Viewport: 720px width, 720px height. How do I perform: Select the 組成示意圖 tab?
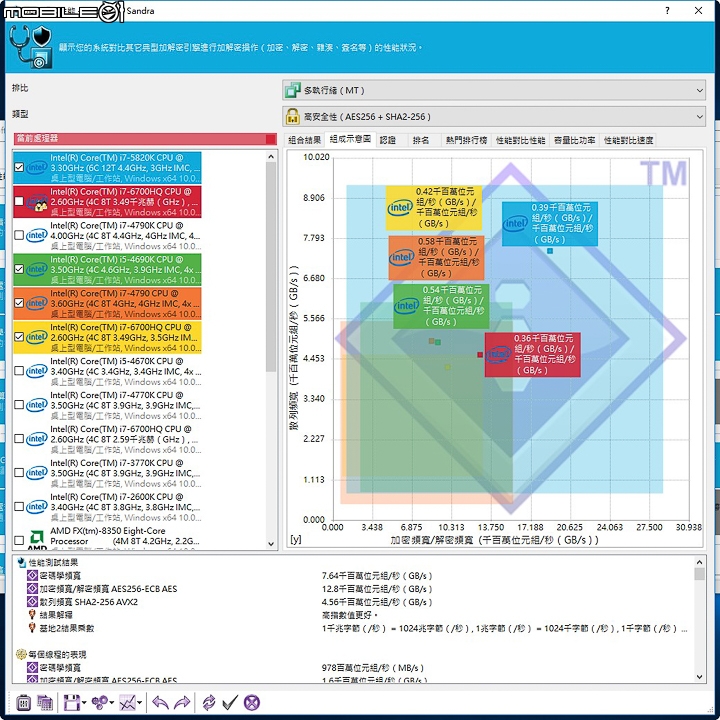pos(350,139)
